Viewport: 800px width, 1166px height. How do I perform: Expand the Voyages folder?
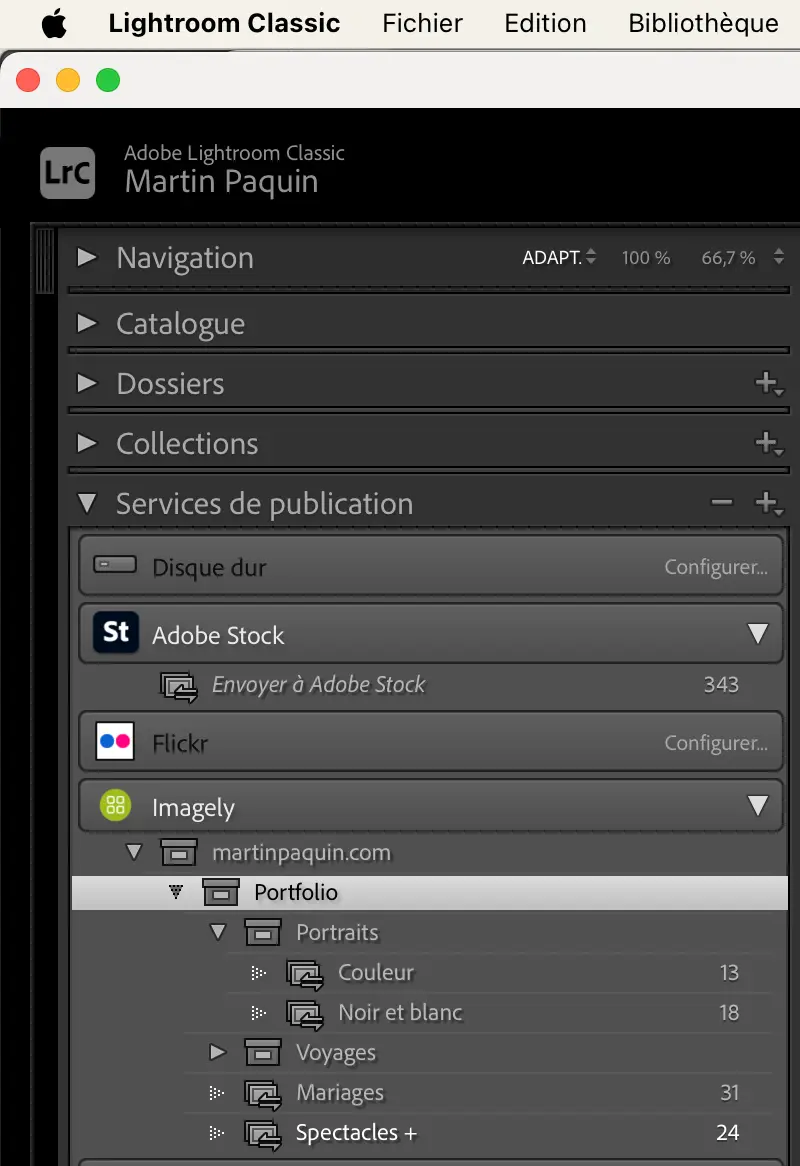click(x=218, y=1052)
